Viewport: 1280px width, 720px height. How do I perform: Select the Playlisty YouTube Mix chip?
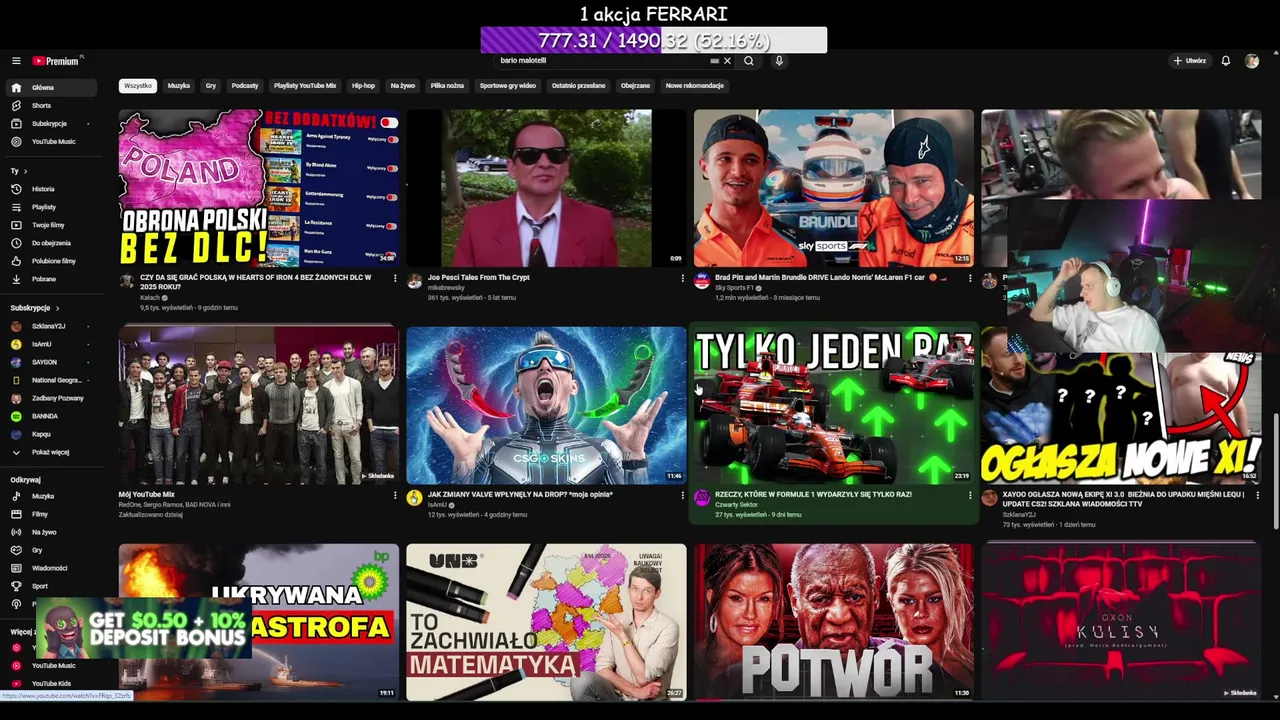(x=305, y=86)
